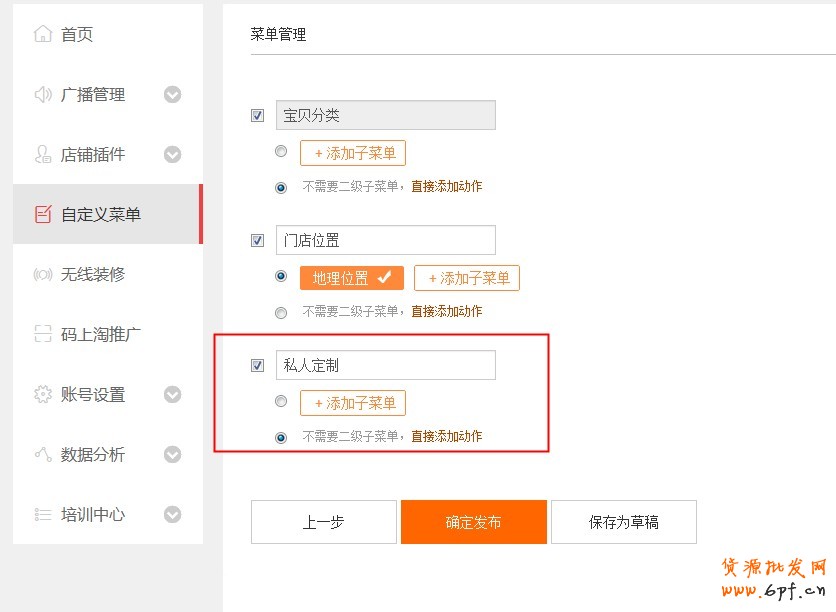Screen dimensions: 836x612
Task: Click the 私人定制 menu name field
Action: [x=385, y=366]
